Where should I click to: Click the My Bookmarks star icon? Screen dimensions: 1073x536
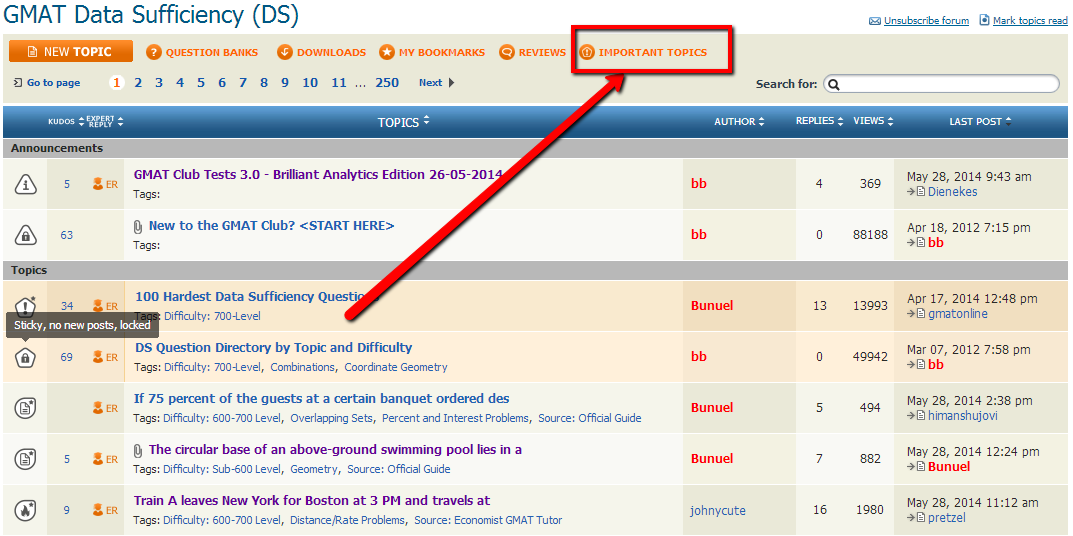pos(387,52)
